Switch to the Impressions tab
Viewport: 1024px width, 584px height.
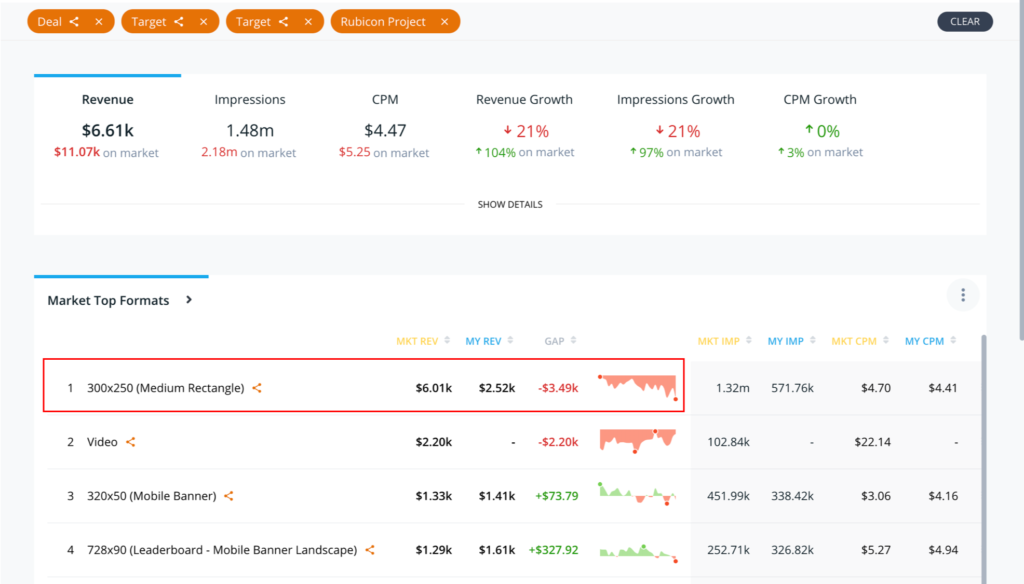(x=249, y=99)
